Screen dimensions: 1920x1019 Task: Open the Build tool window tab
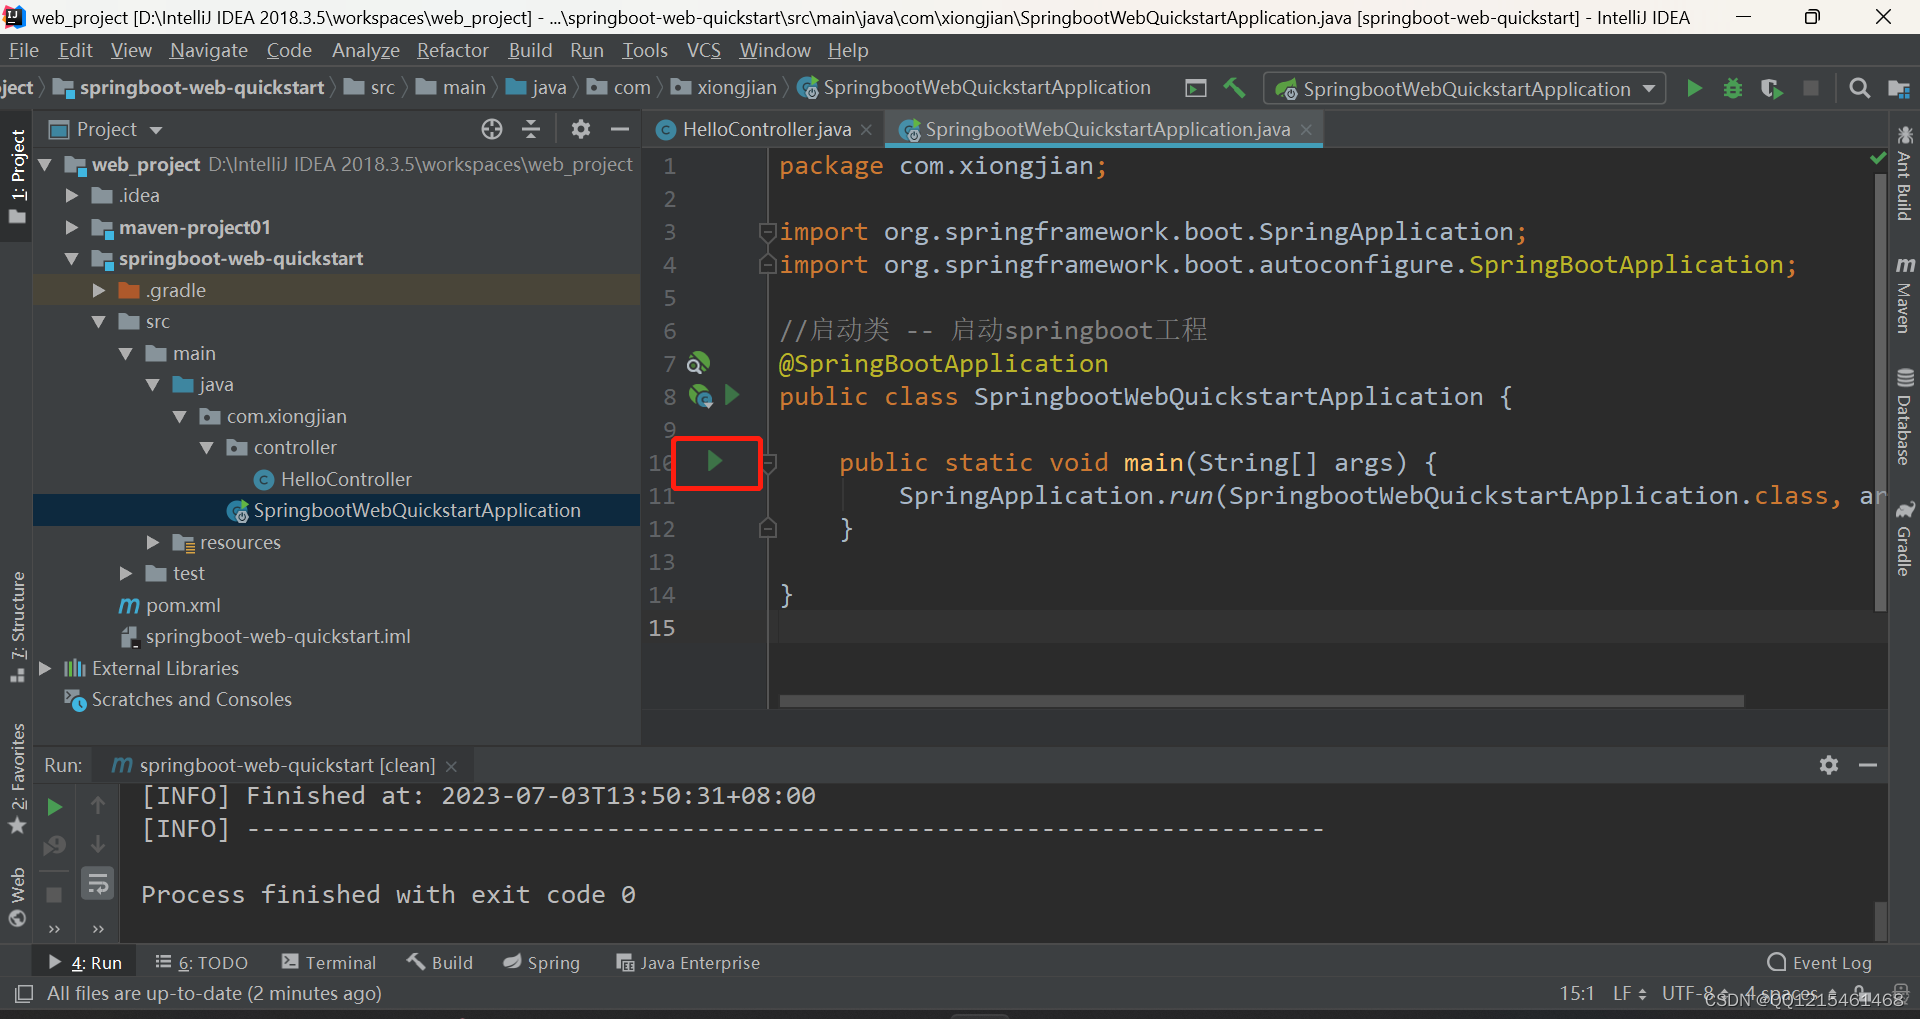(440, 962)
